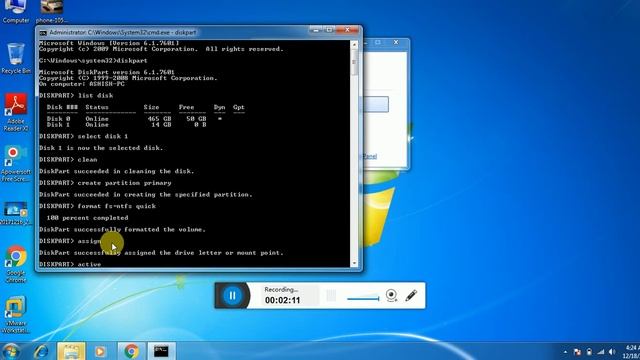Launch Google Chrome from desktop shortcut
The image size is (640, 360).
[16, 264]
